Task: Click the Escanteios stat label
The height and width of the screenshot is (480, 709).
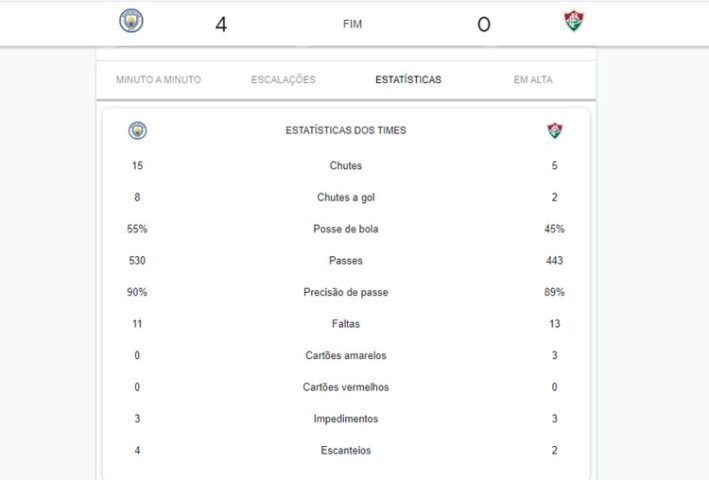Action: pyautogui.click(x=346, y=451)
